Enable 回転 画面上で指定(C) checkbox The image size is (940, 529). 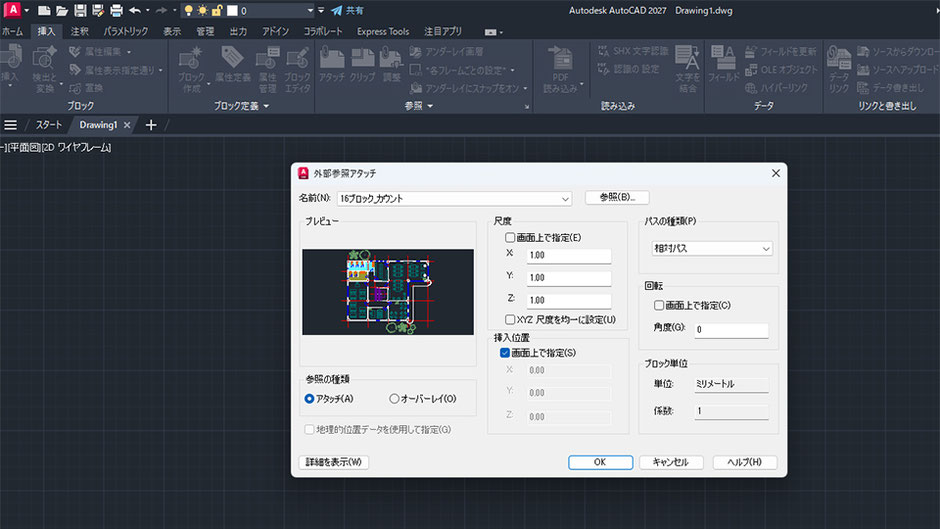pyautogui.click(x=659, y=305)
